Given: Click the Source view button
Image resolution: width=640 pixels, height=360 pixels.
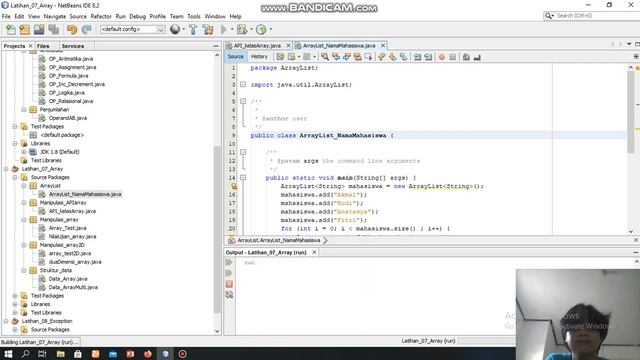Looking at the screenshot, I should 236,57.
